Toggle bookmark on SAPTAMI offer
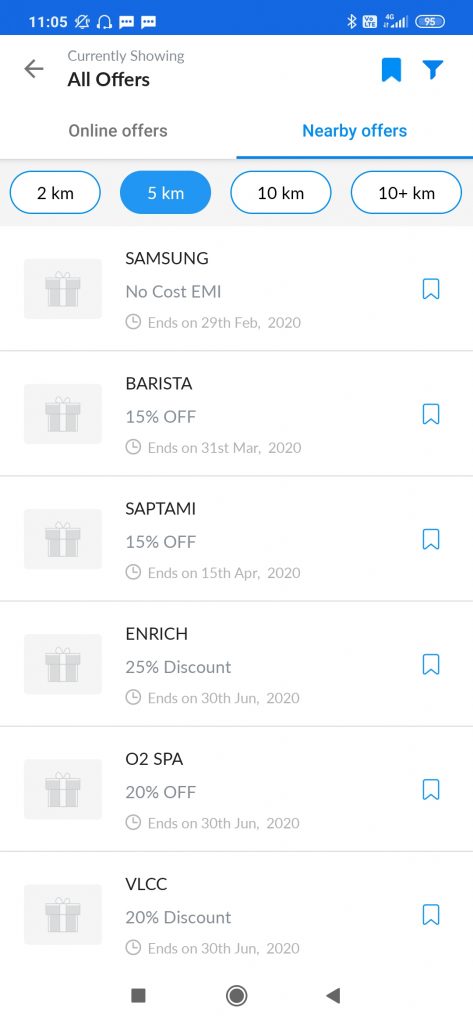The height and width of the screenshot is (1024, 473). pos(431,539)
